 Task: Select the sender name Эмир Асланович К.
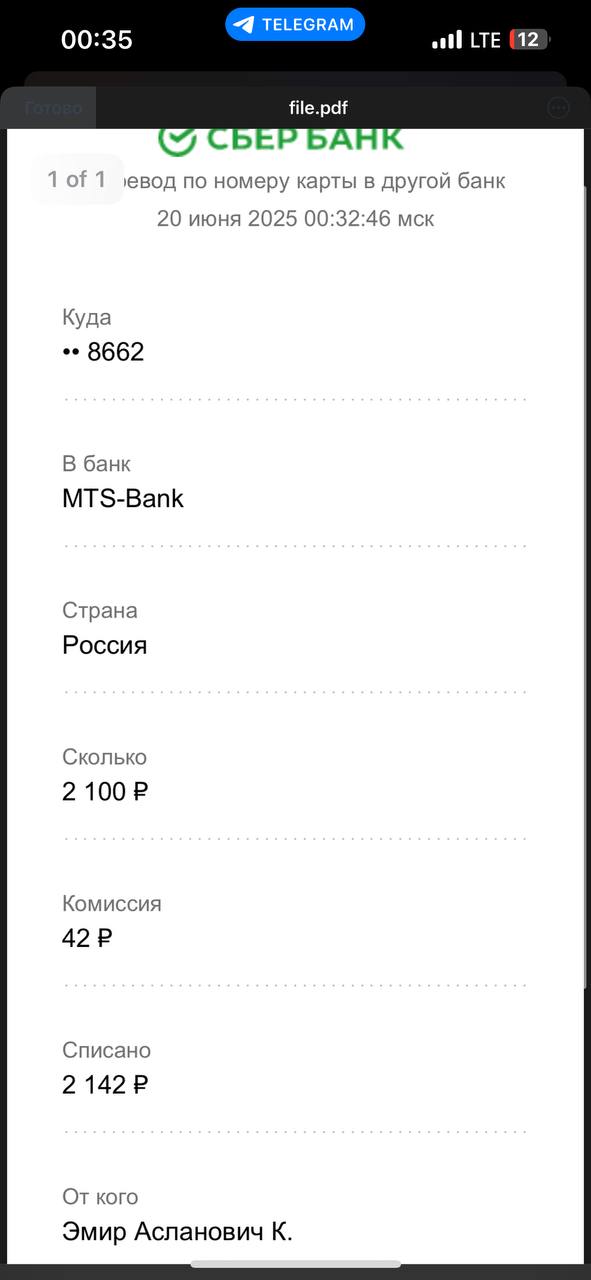[x=178, y=1232]
